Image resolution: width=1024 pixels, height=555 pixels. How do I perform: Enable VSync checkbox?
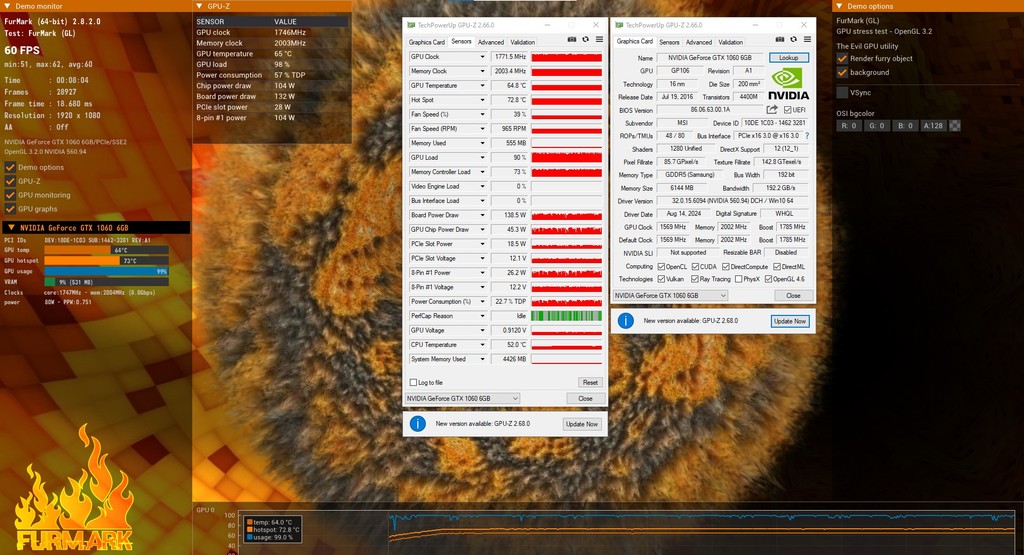[842, 93]
